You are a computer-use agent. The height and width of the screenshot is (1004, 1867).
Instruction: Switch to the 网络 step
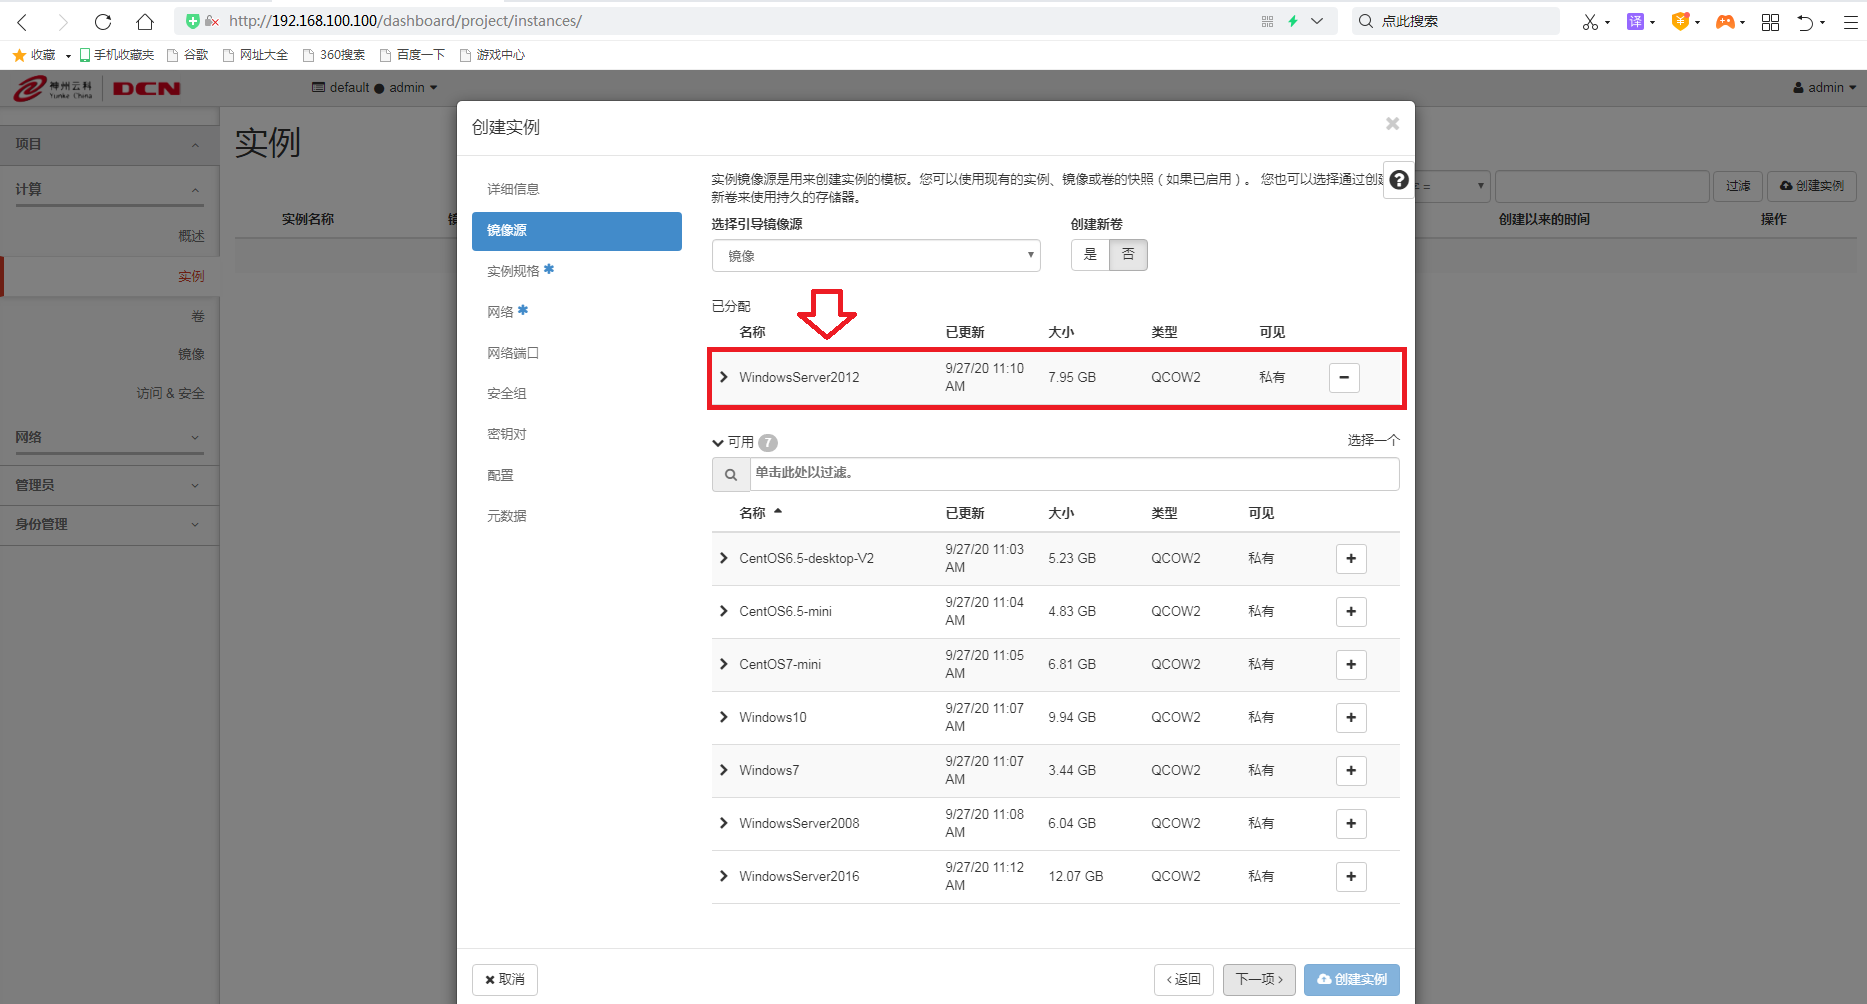pyautogui.click(x=502, y=311)
